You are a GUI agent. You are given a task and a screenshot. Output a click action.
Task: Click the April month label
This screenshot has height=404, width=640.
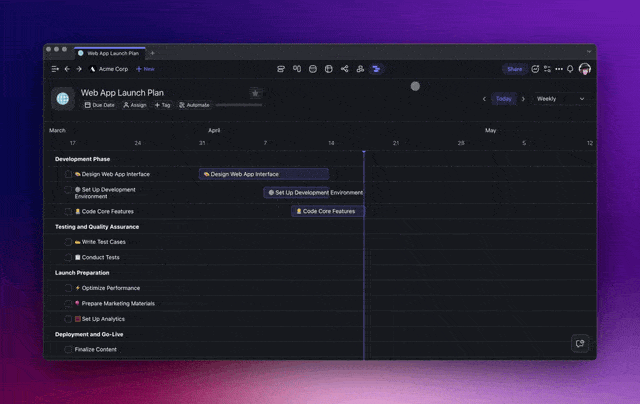click(214, 131)
